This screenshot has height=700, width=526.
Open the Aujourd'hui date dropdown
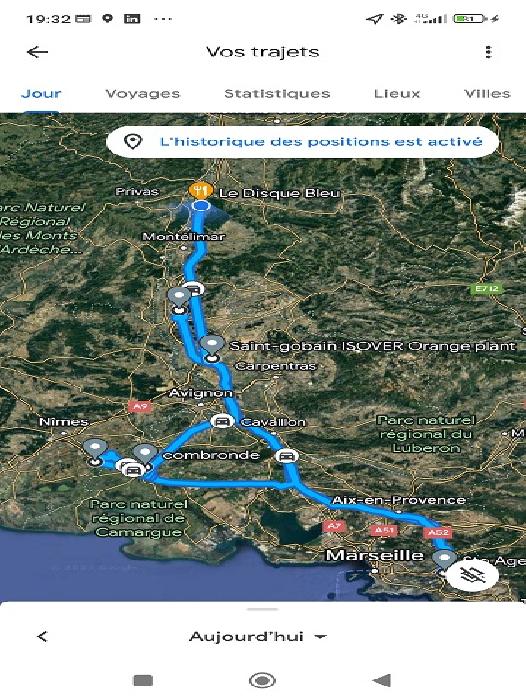(x=258, y=636)
